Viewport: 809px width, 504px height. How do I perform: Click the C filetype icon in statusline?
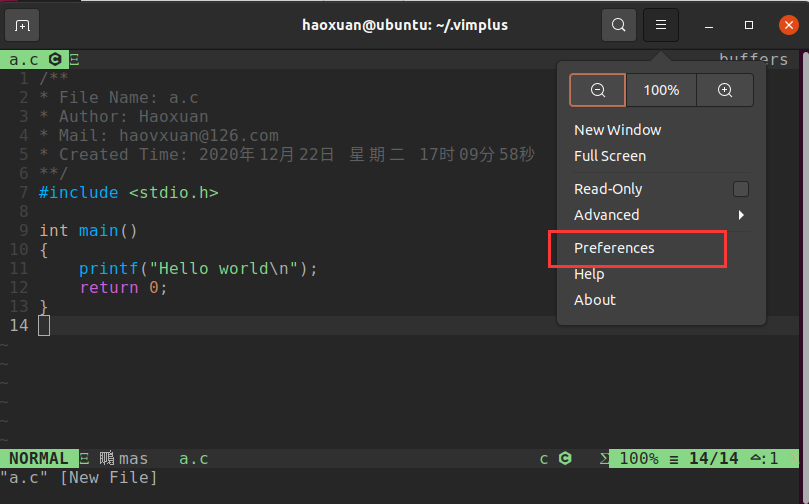[565, 459]
